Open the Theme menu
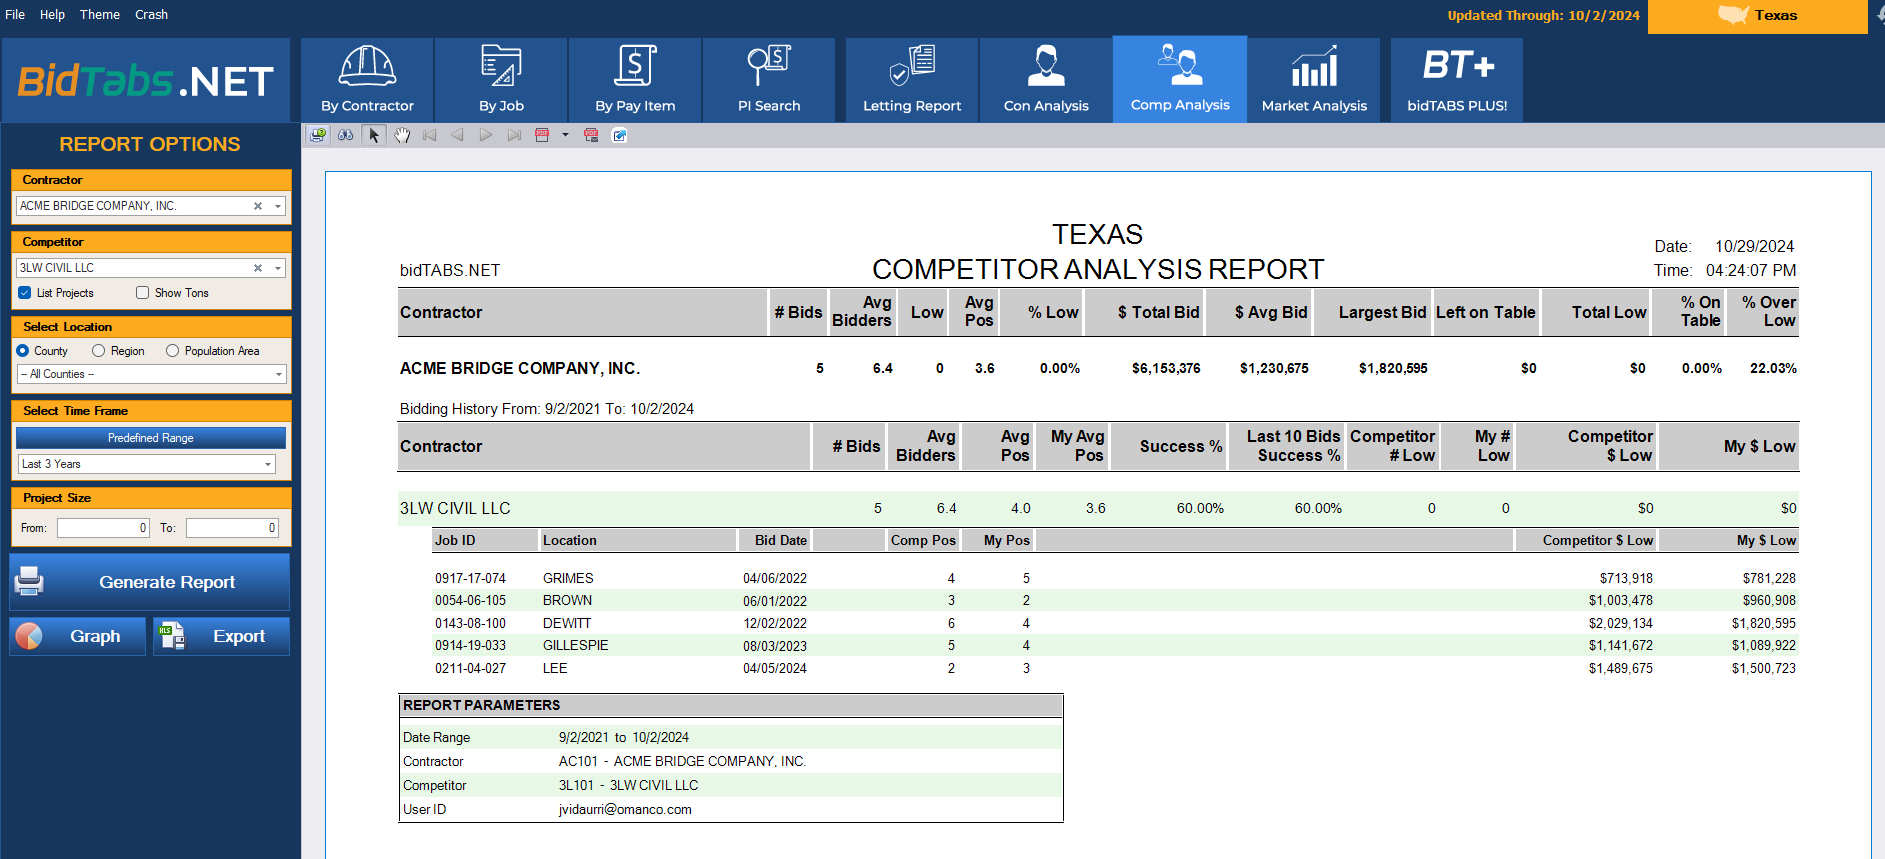 tap(100, 15)
